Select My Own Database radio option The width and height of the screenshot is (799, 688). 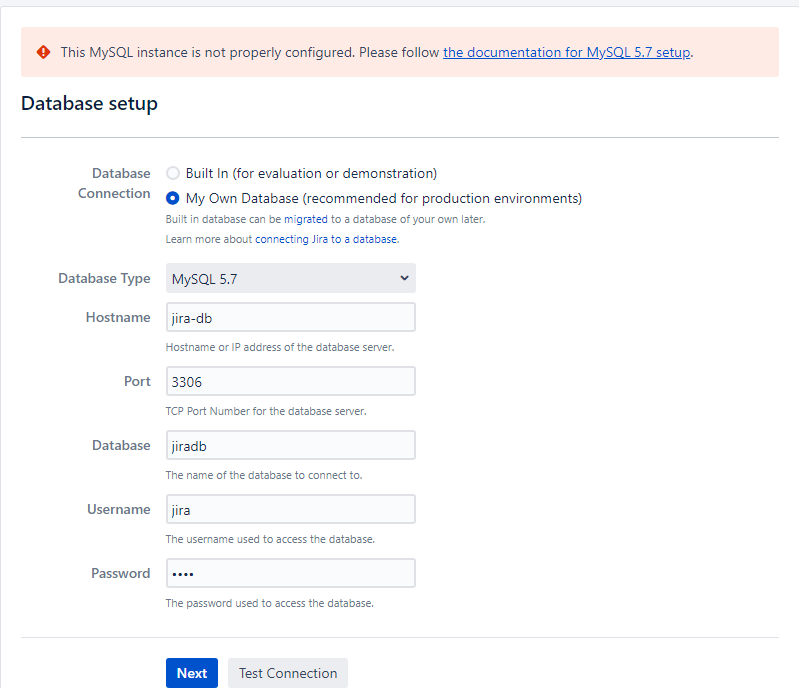pyautogui.click(x=173, y=198)
